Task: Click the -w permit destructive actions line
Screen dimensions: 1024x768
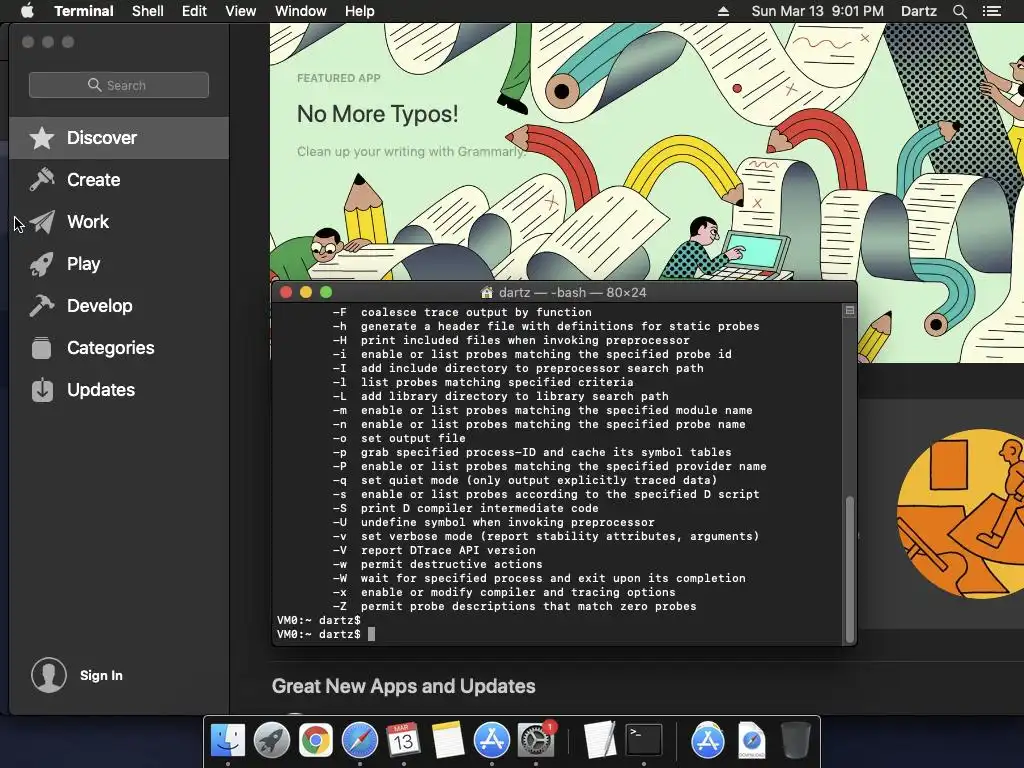Action: coord(438,564)
